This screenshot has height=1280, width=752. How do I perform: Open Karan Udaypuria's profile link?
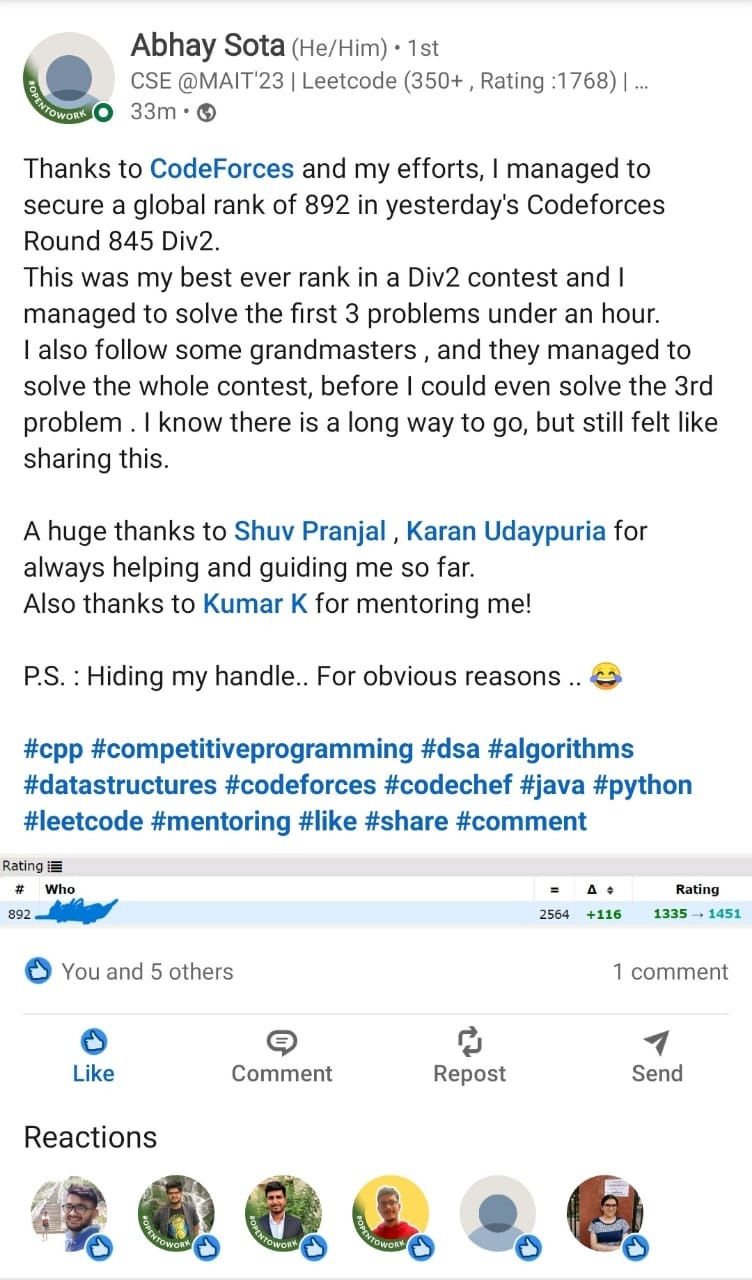pos(506,530)
